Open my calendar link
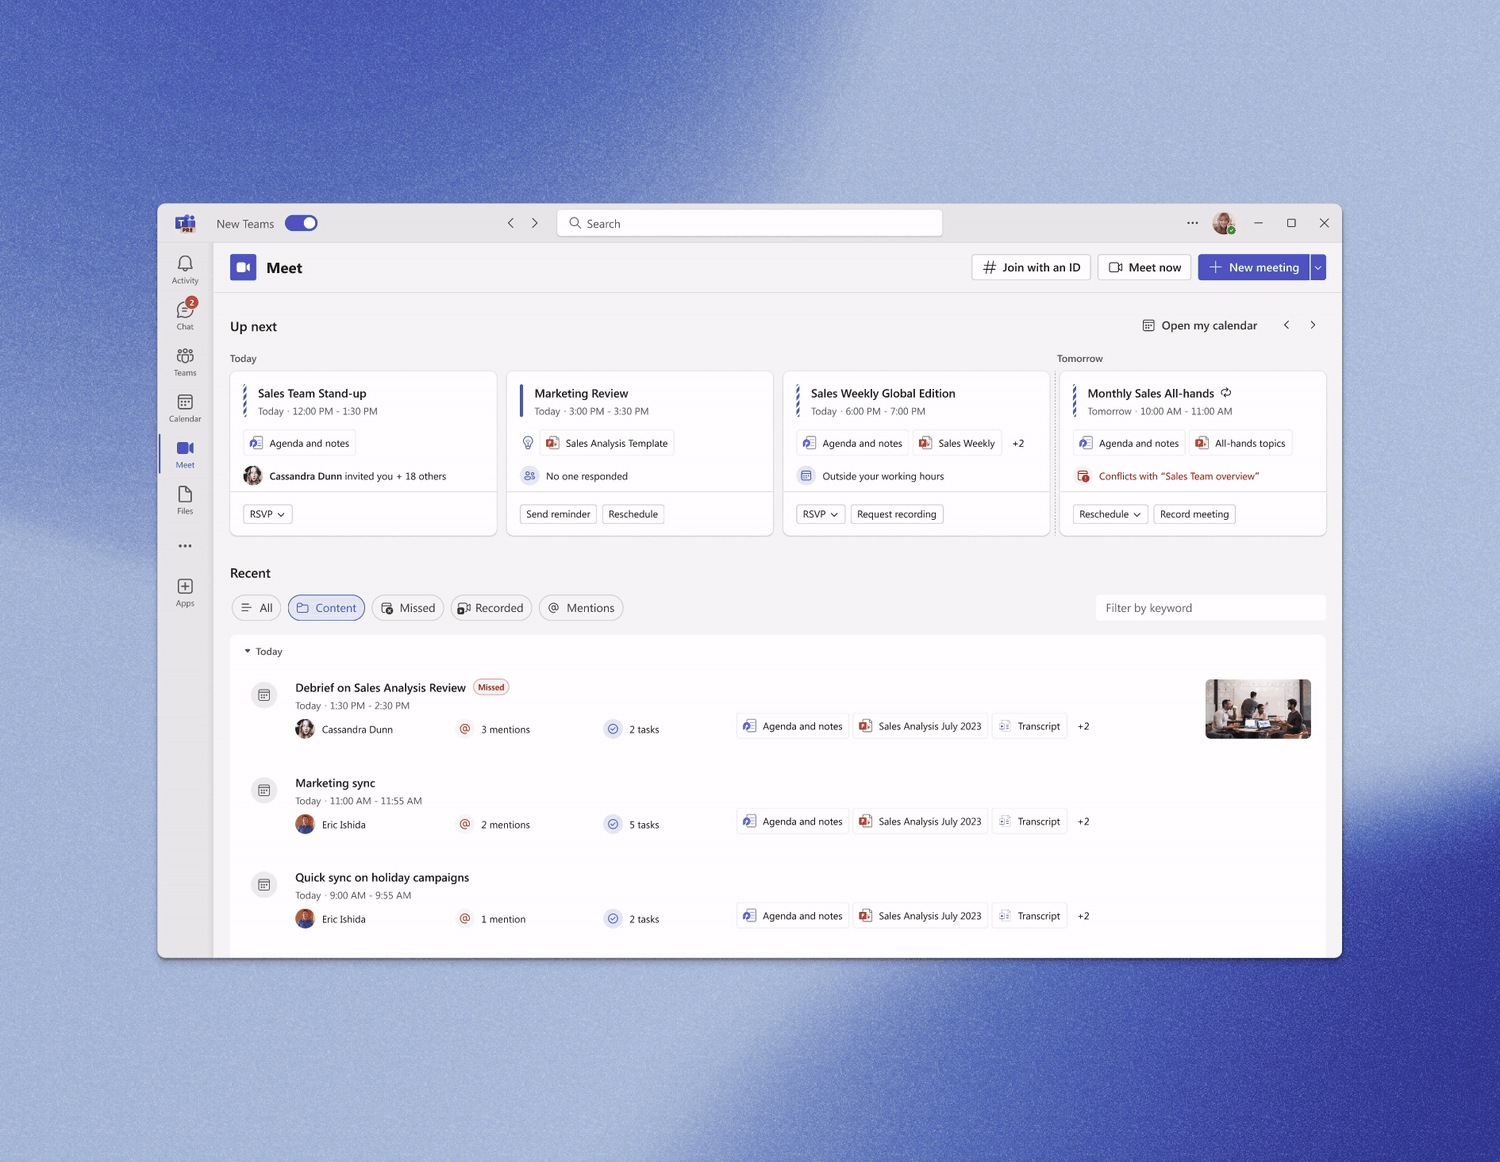1500x1162 pixels. (x=1200, y=325)
